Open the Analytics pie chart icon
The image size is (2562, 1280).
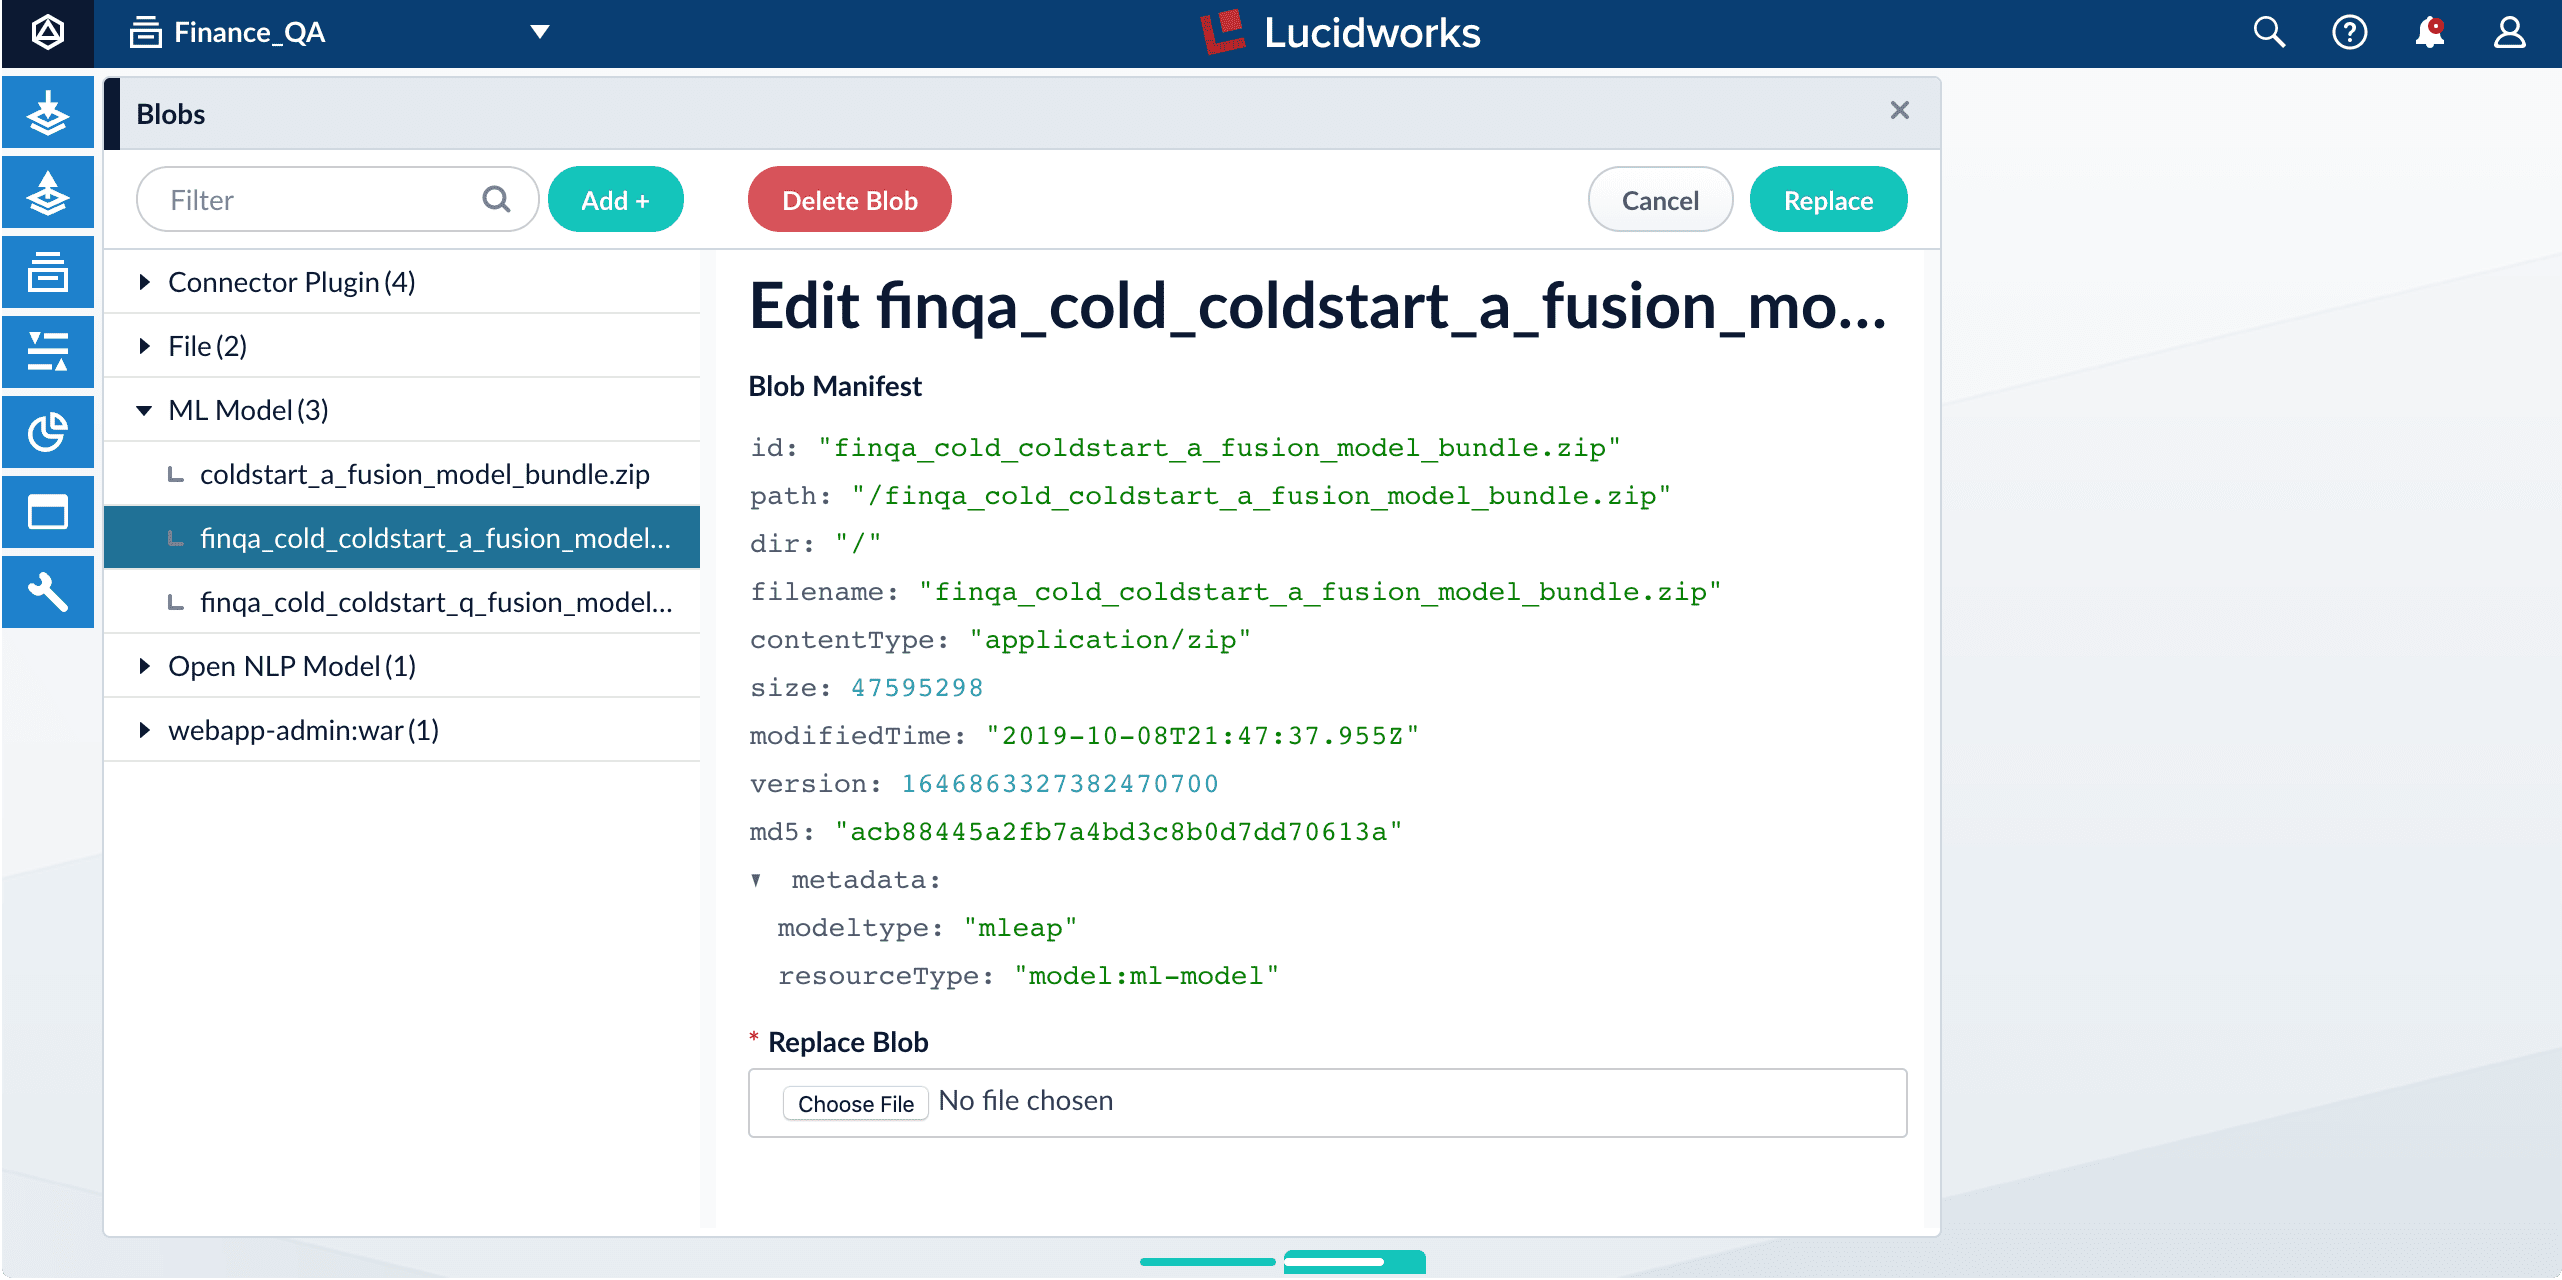pos(47,432)
